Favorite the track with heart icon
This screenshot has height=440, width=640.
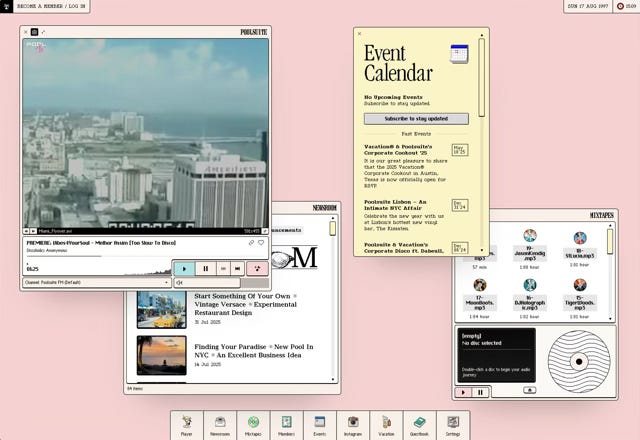pyautogui.click(x=261, y=242)
